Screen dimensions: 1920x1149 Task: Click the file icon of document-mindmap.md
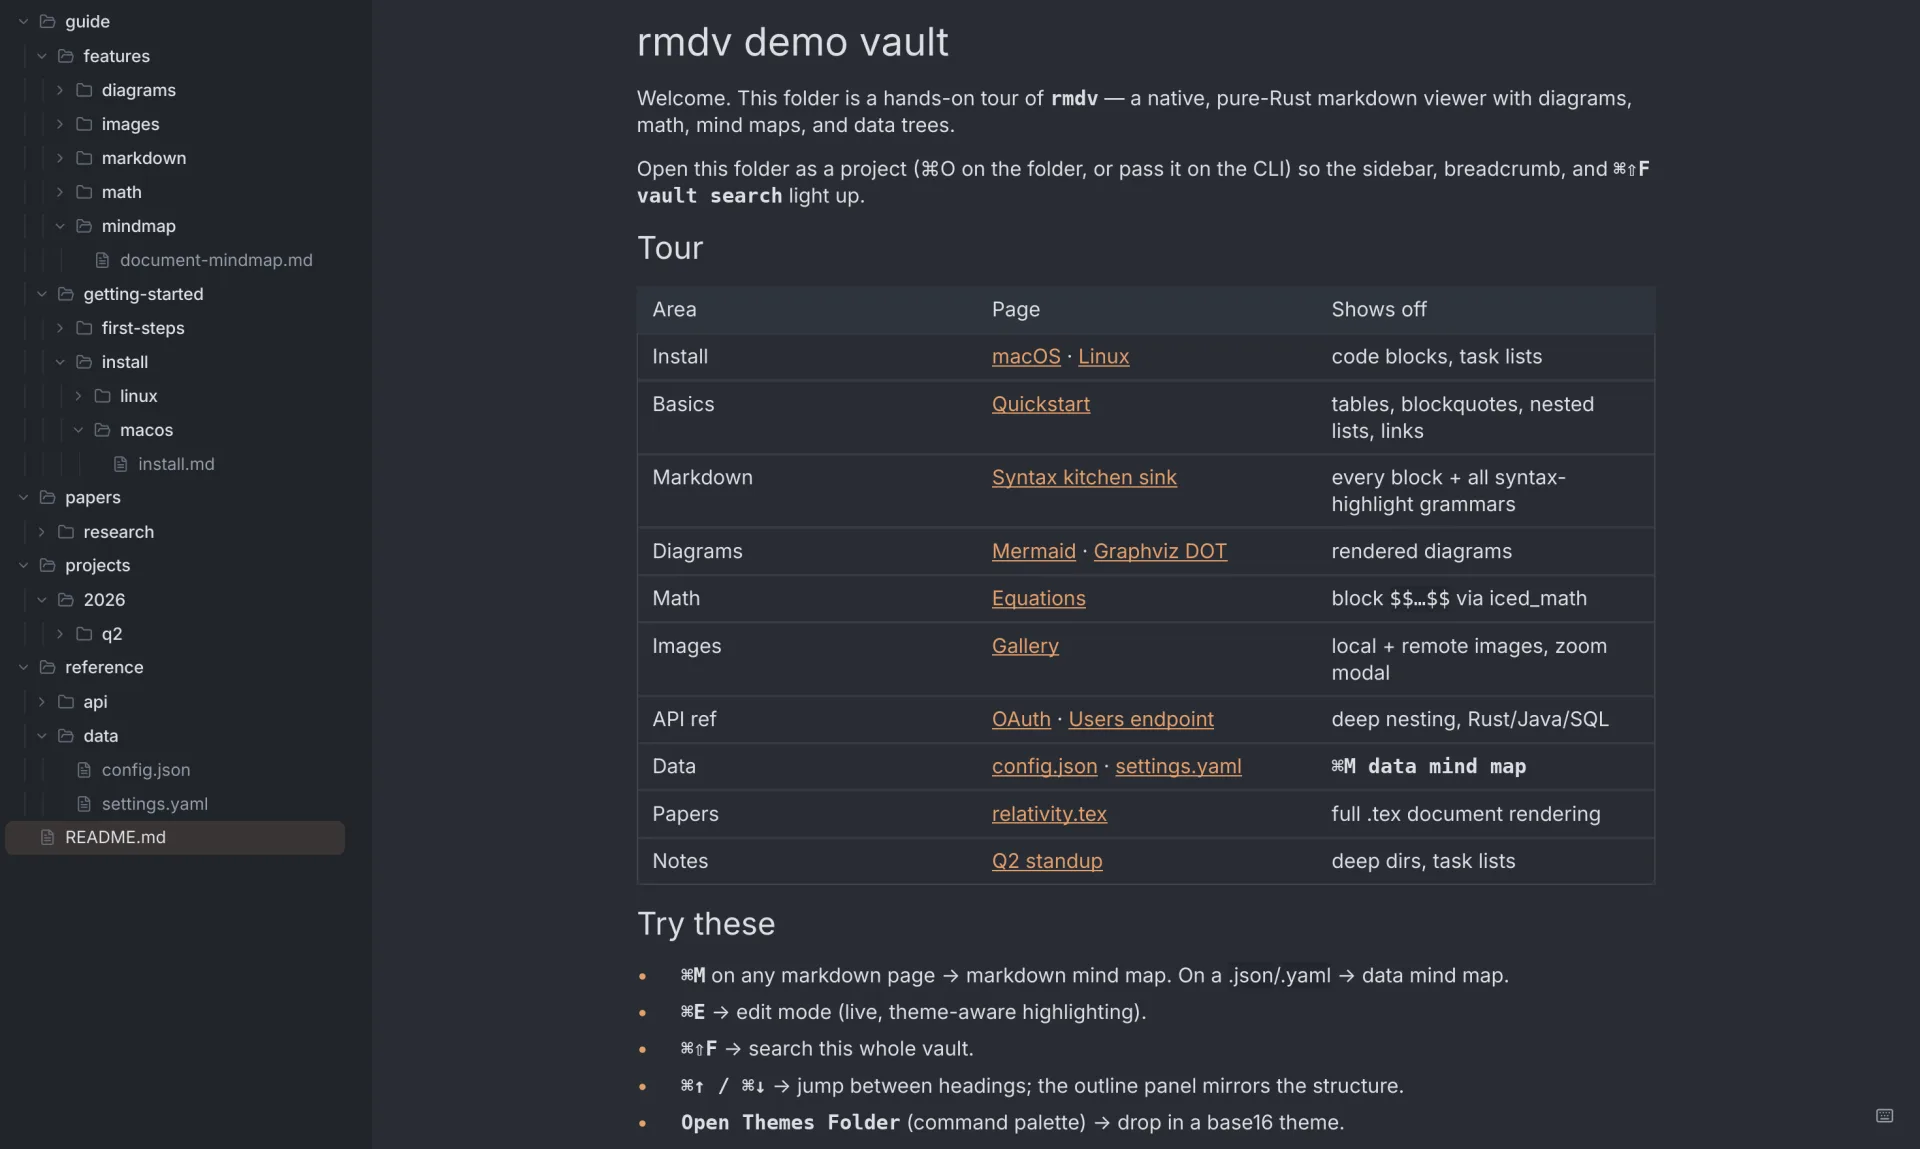(102, 260)
